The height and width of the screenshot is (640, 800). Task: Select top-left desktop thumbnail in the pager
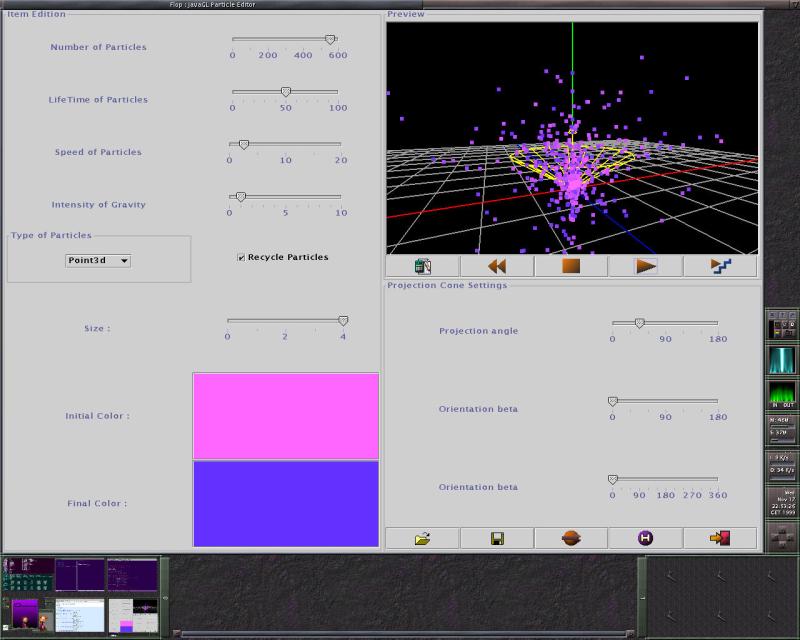tap(28, 575)
